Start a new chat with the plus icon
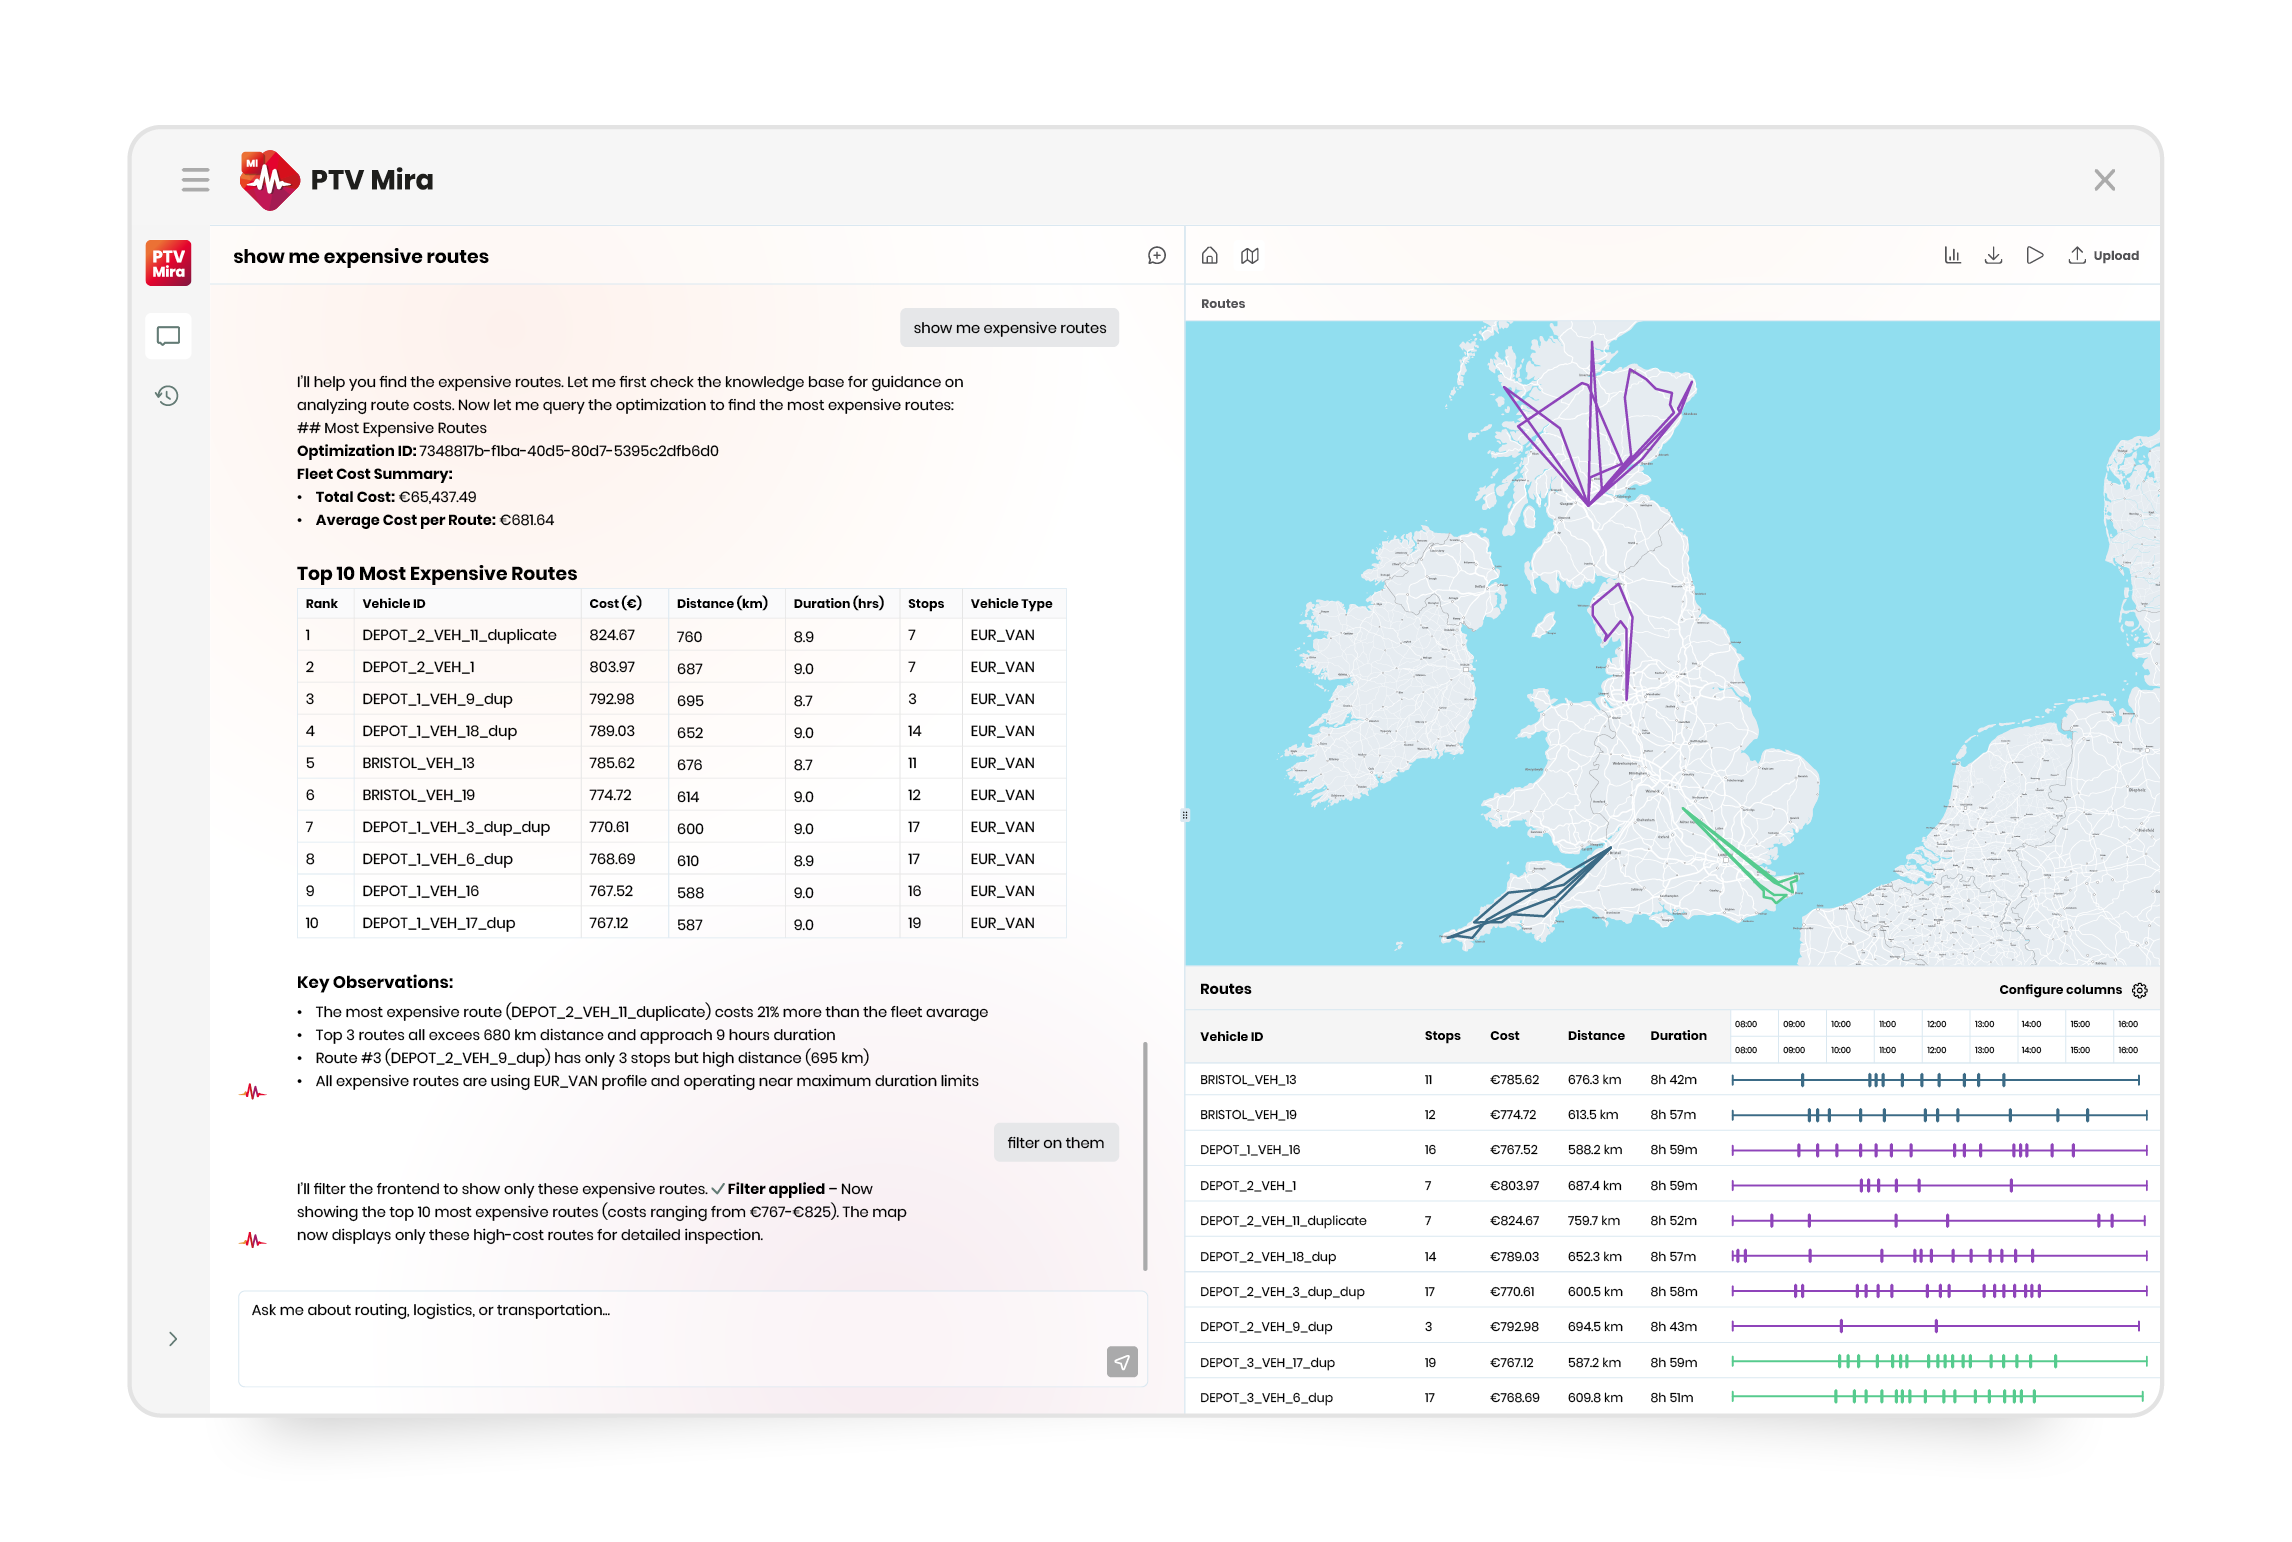The image size is (2292, 1542). tap(1157, 256)
